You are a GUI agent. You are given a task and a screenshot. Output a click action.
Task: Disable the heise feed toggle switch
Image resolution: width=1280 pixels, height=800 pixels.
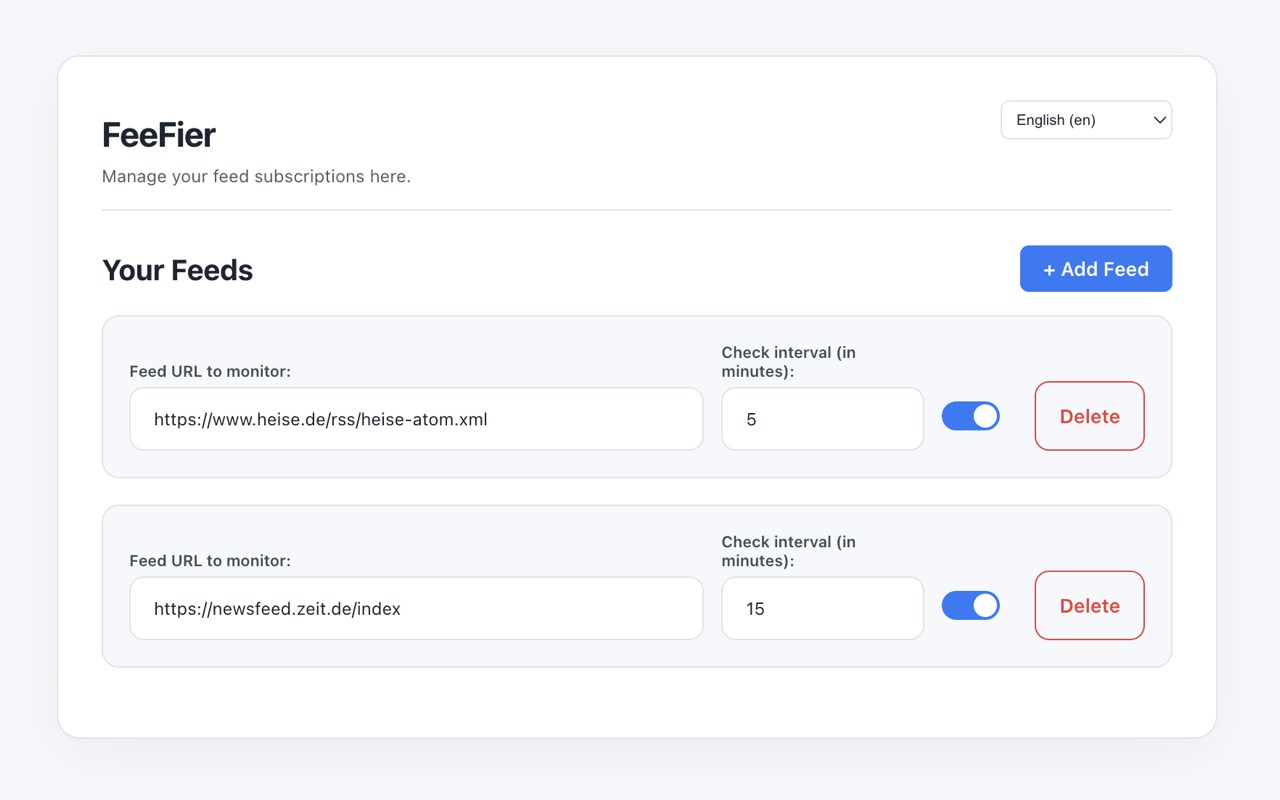(970, 416)
